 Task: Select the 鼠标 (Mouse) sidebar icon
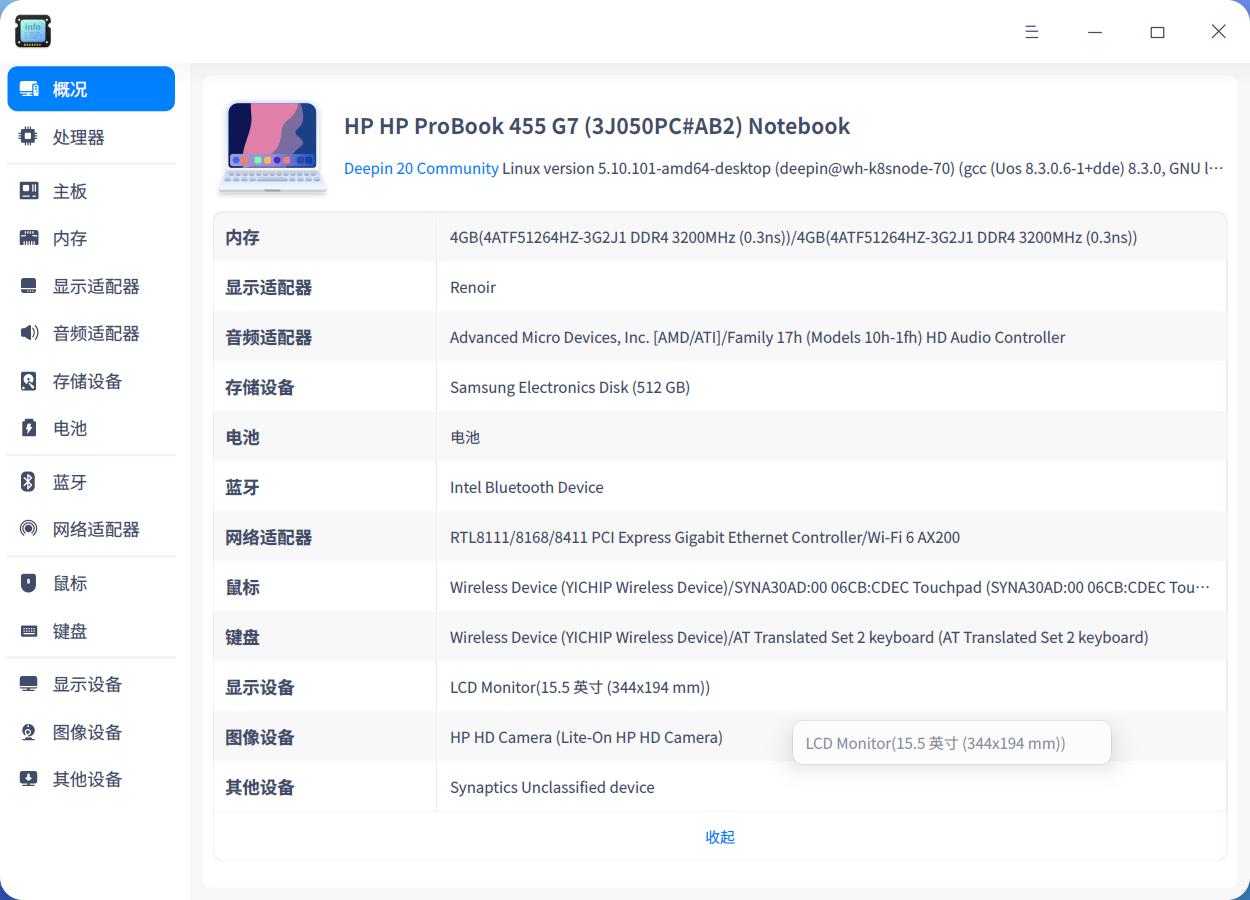[29, 583]
